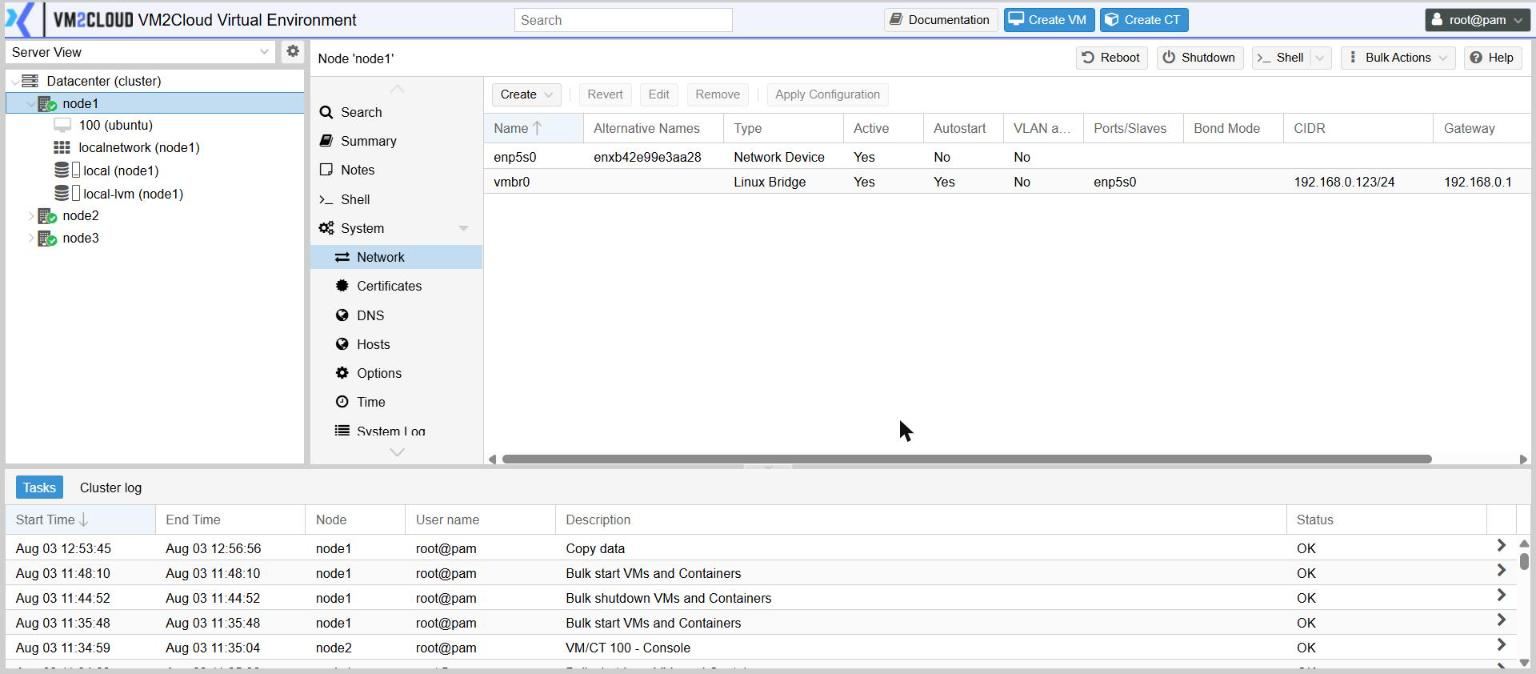Open details arrow for VM/CT 100 Console task
The width and height of the screenshot is (1536, 674).
pos(1501,644)
